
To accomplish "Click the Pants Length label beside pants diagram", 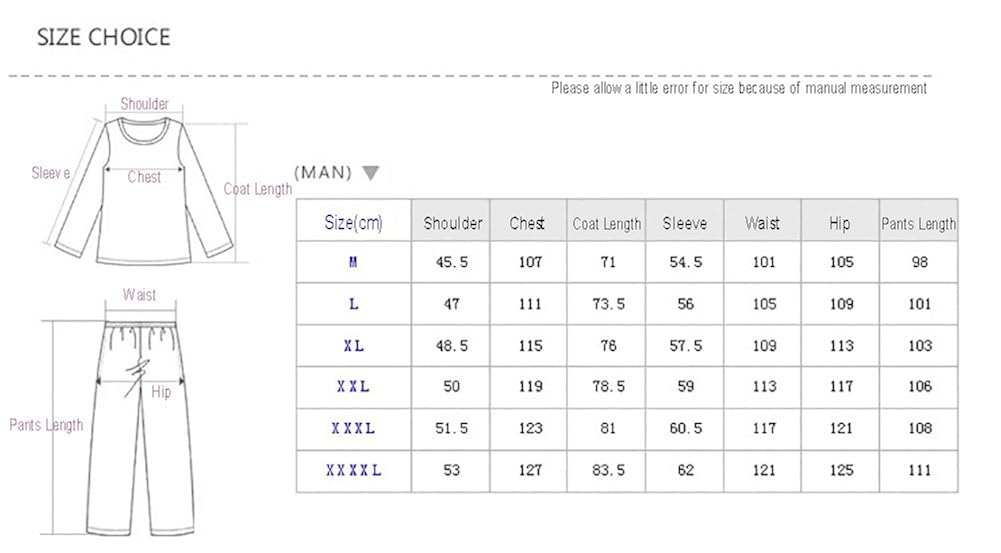I will tap(46, 425).
